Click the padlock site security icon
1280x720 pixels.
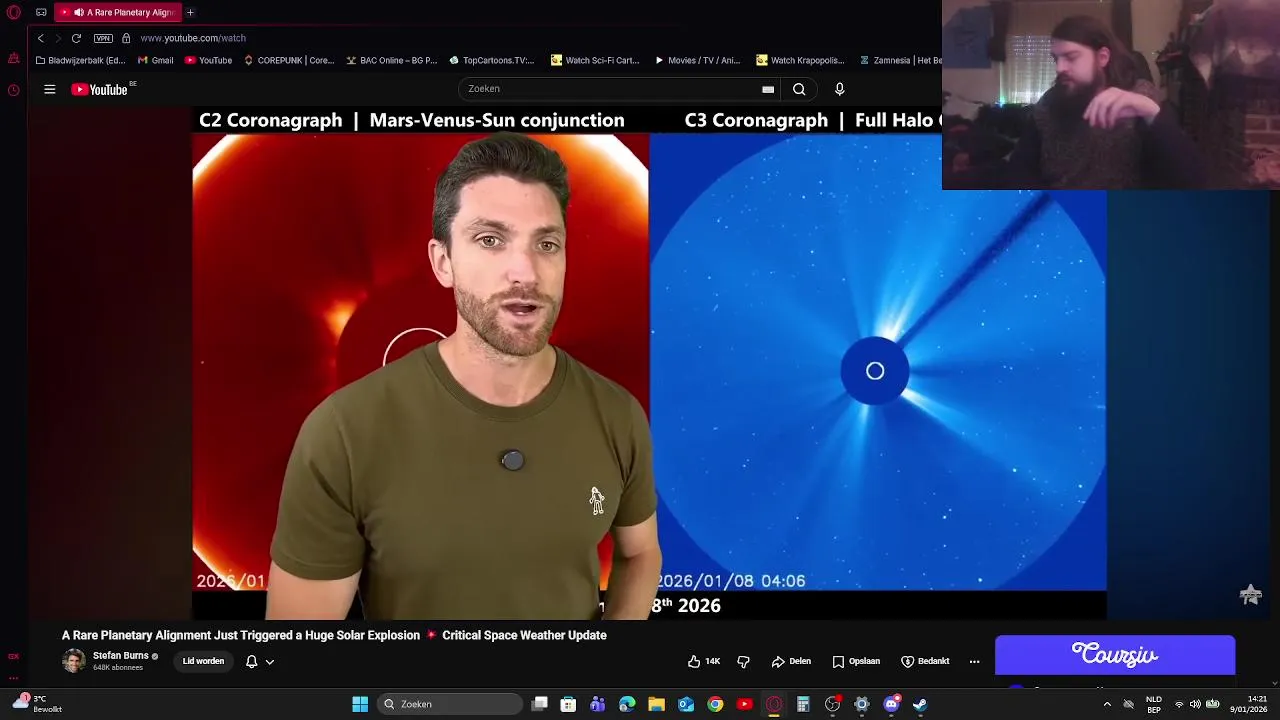126,38
